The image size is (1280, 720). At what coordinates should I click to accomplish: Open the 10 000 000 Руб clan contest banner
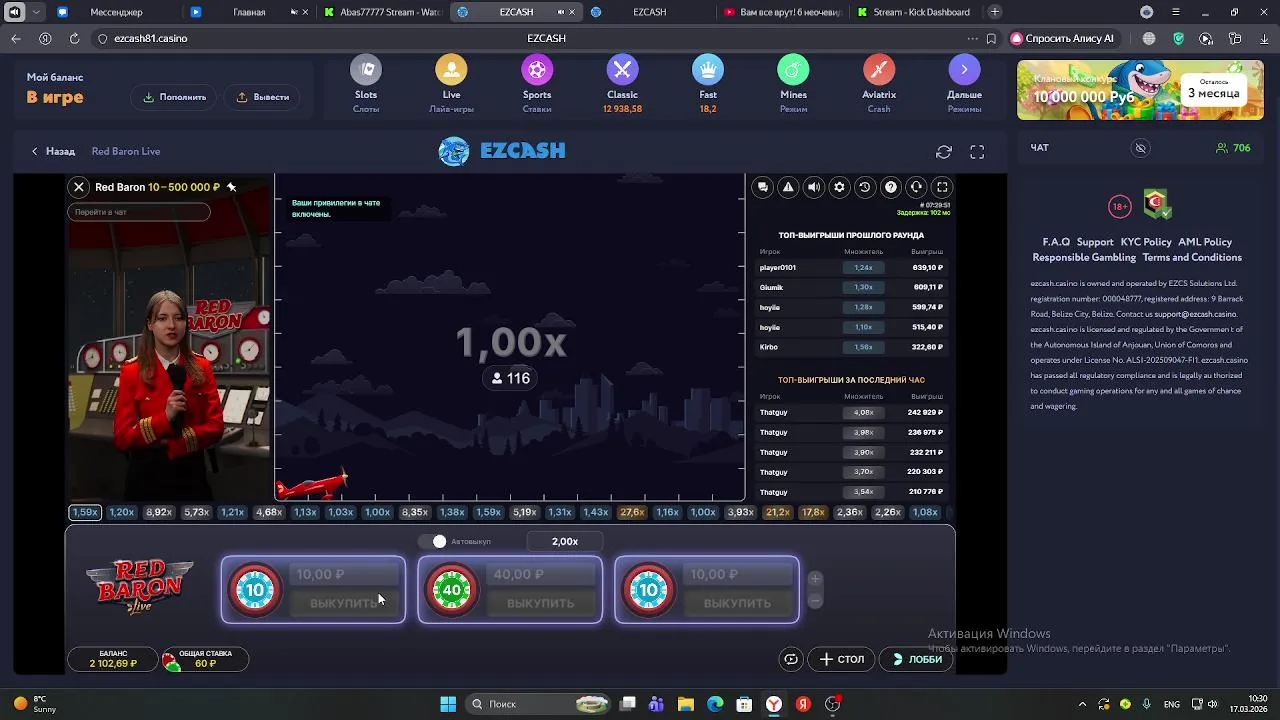[x=1140, y=90]
